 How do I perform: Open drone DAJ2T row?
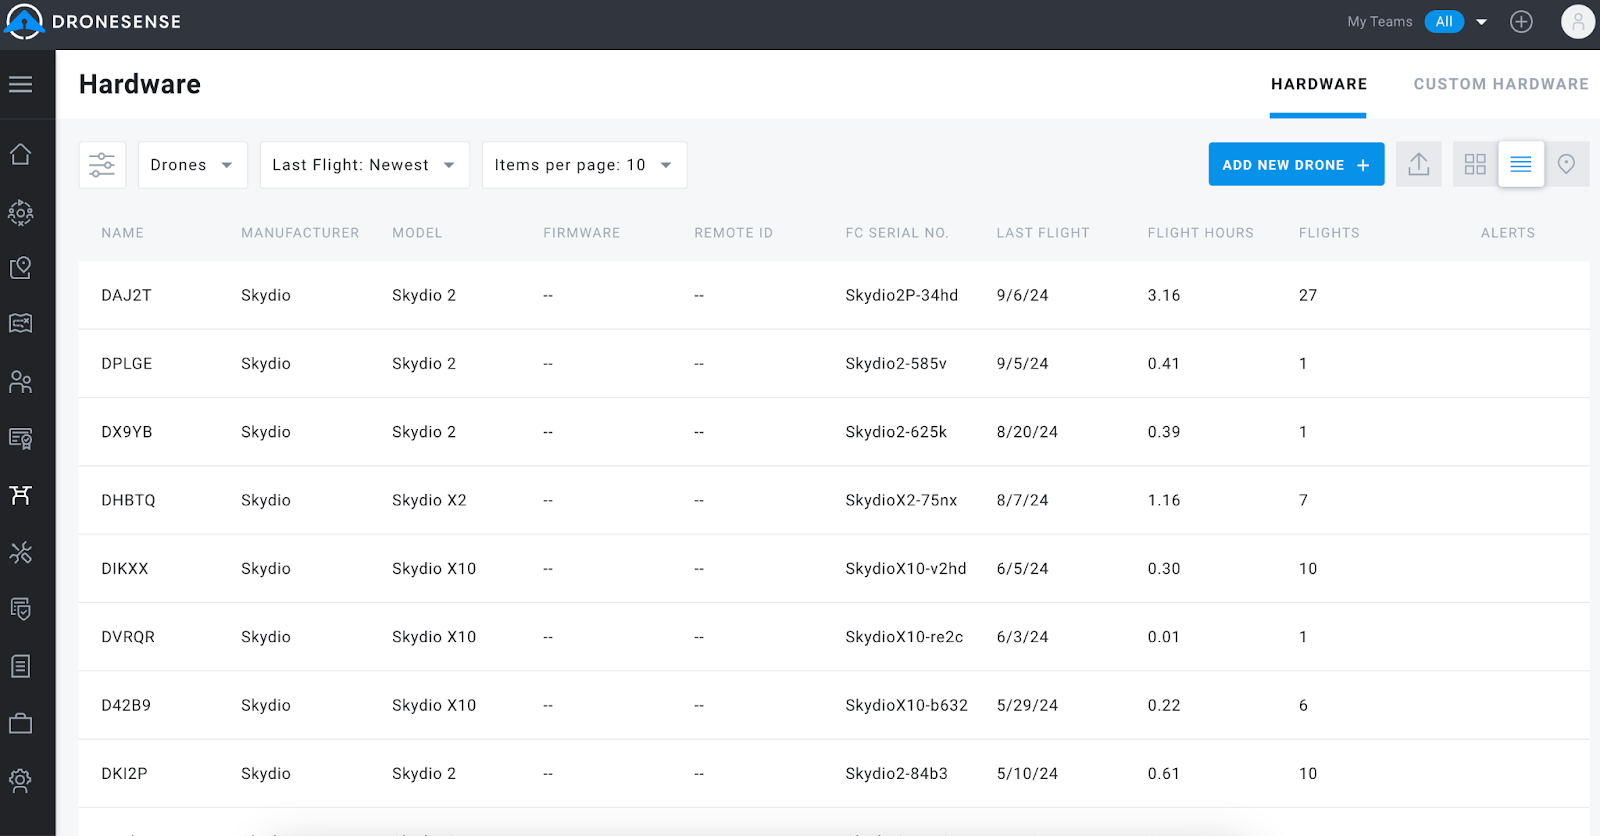point(834,295)
